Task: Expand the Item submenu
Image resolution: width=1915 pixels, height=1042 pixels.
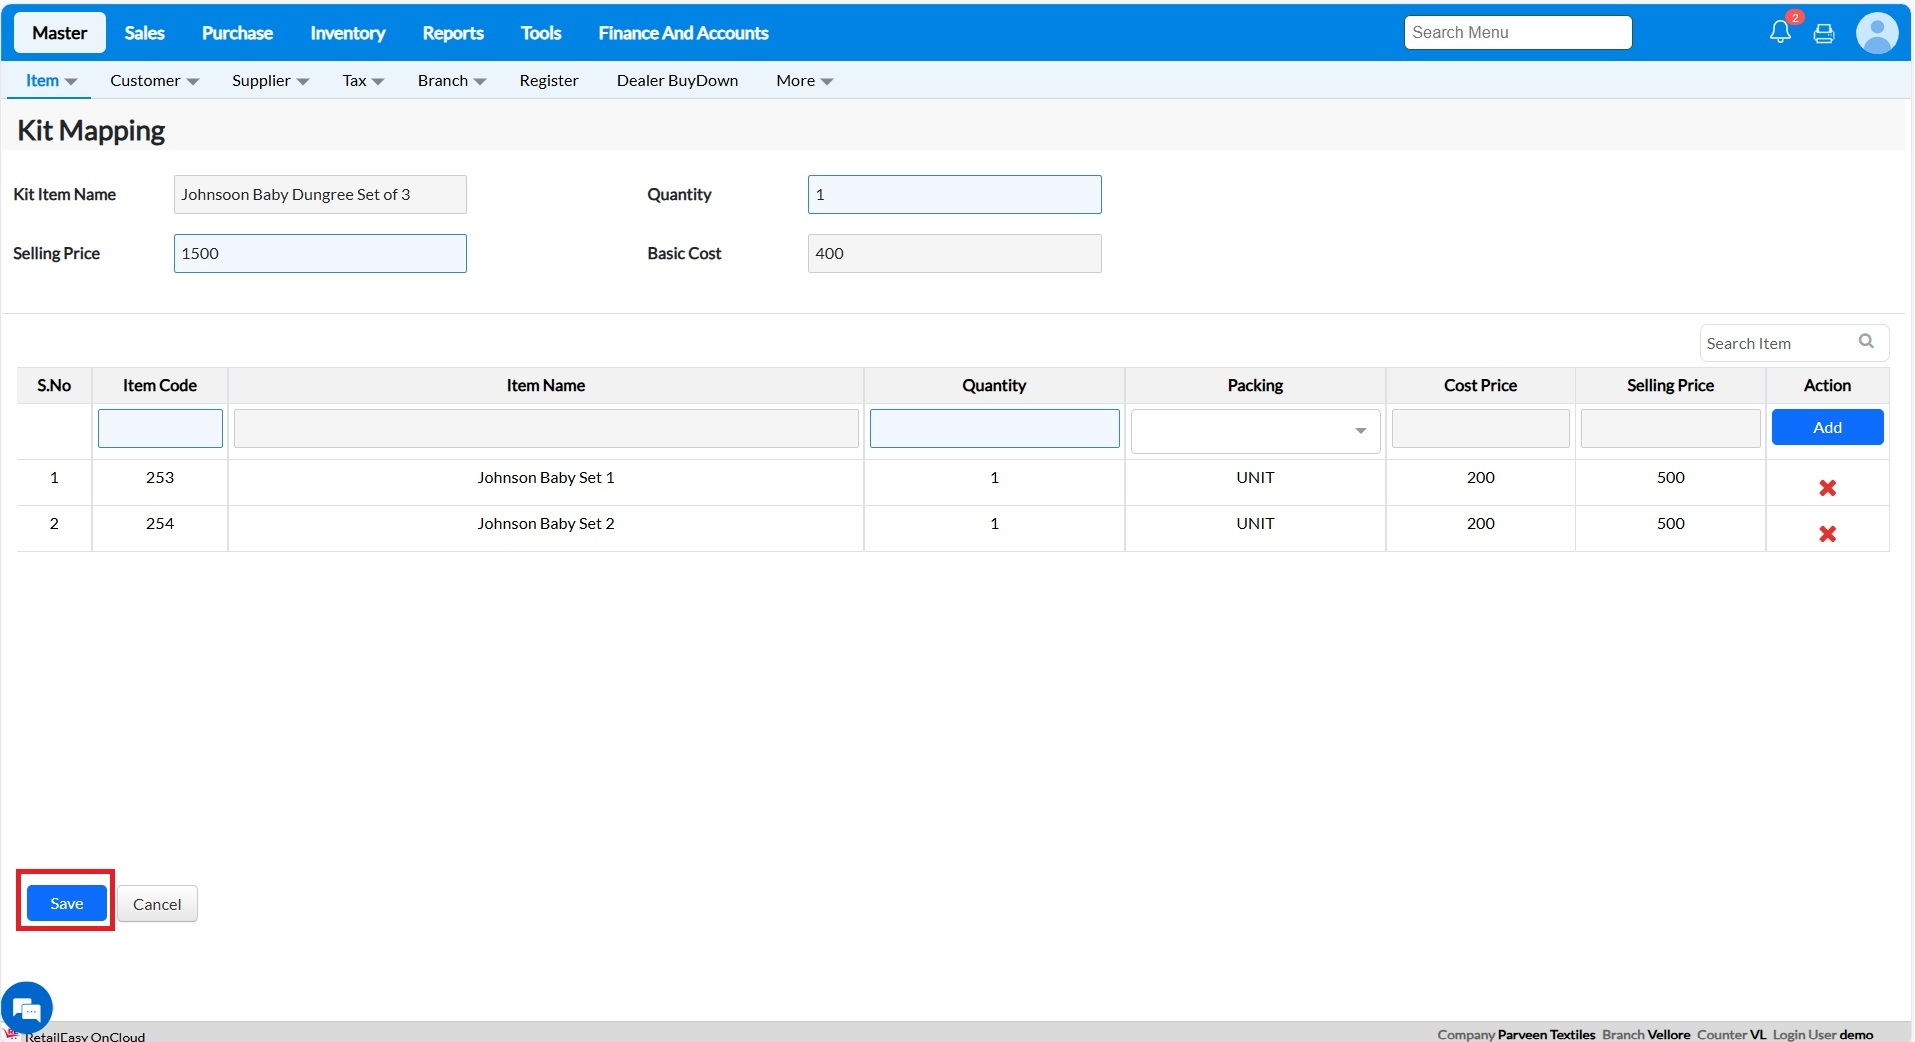Action: [x=50, y=81]
